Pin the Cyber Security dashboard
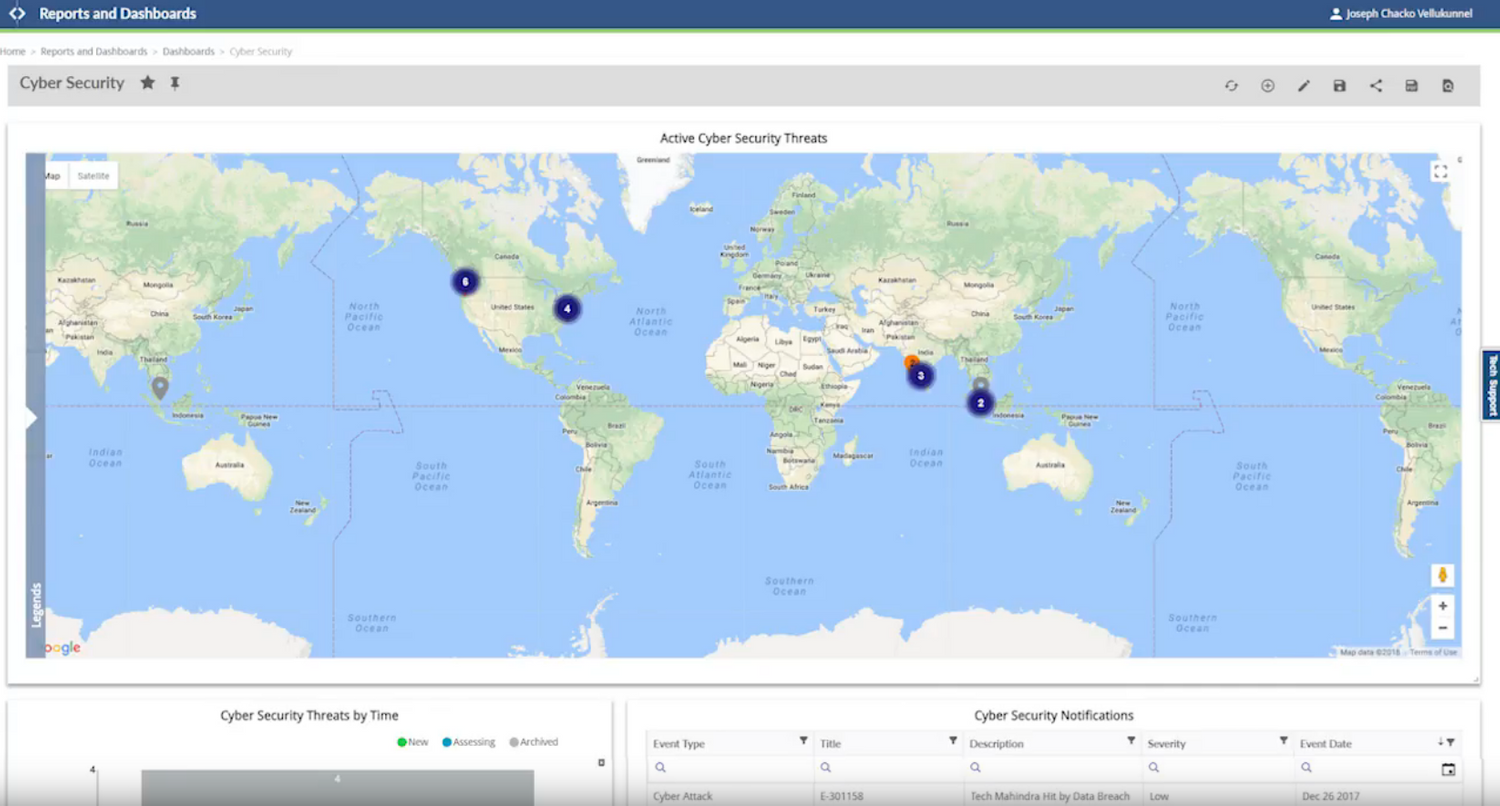The height and width of the screenshot is (806, 1500). (x=175, y=83)
